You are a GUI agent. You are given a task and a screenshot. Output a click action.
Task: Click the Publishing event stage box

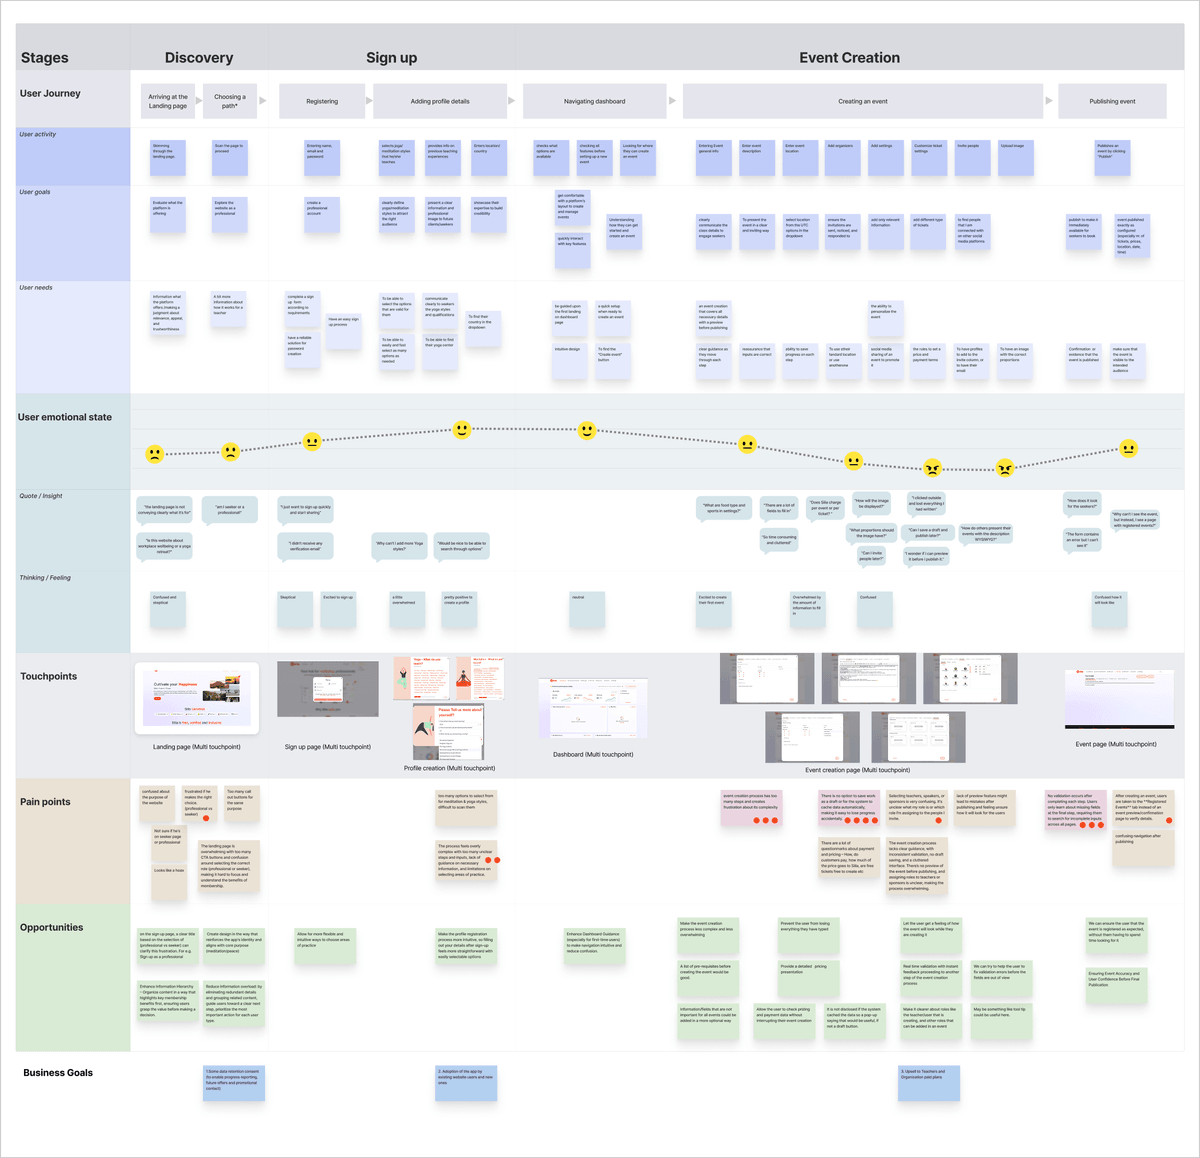(x=1112, y=101)
